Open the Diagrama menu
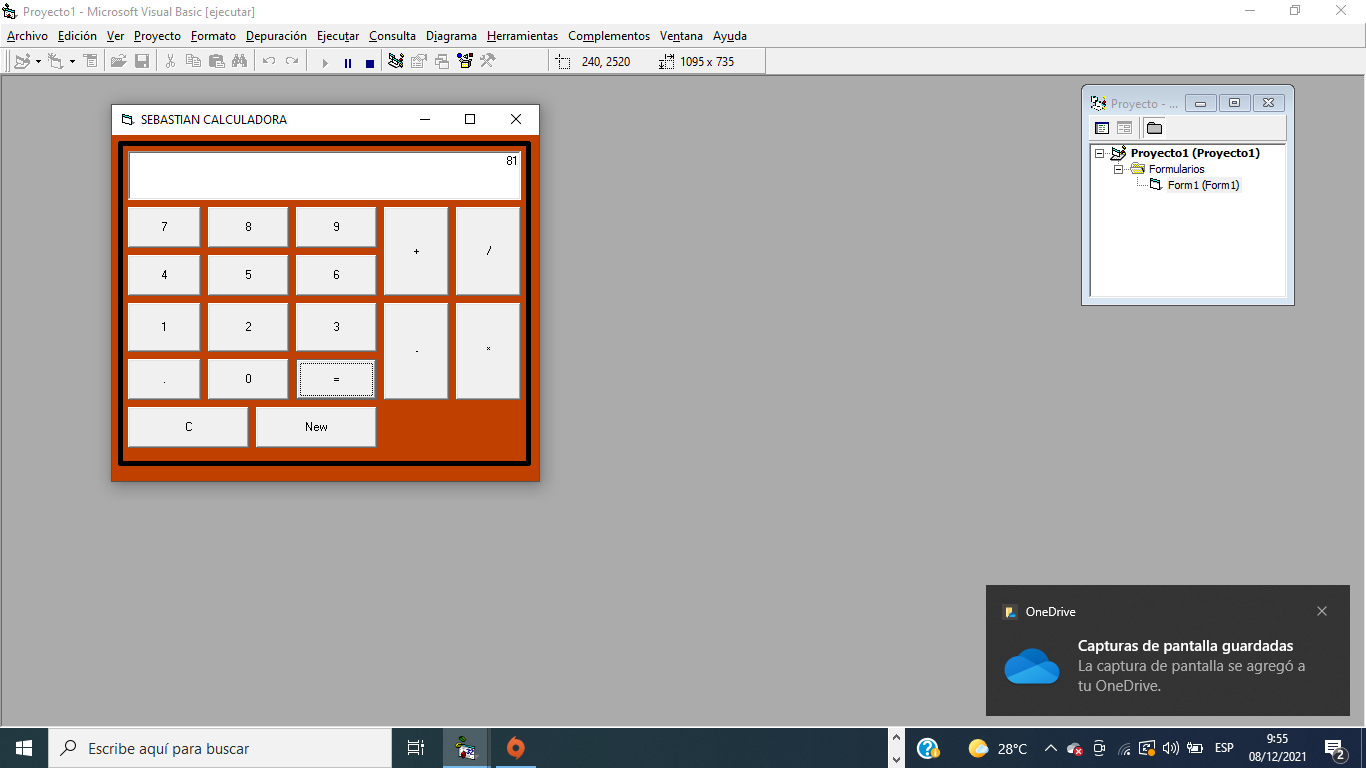Screen dimensions: 1366x768 [451, 36]
